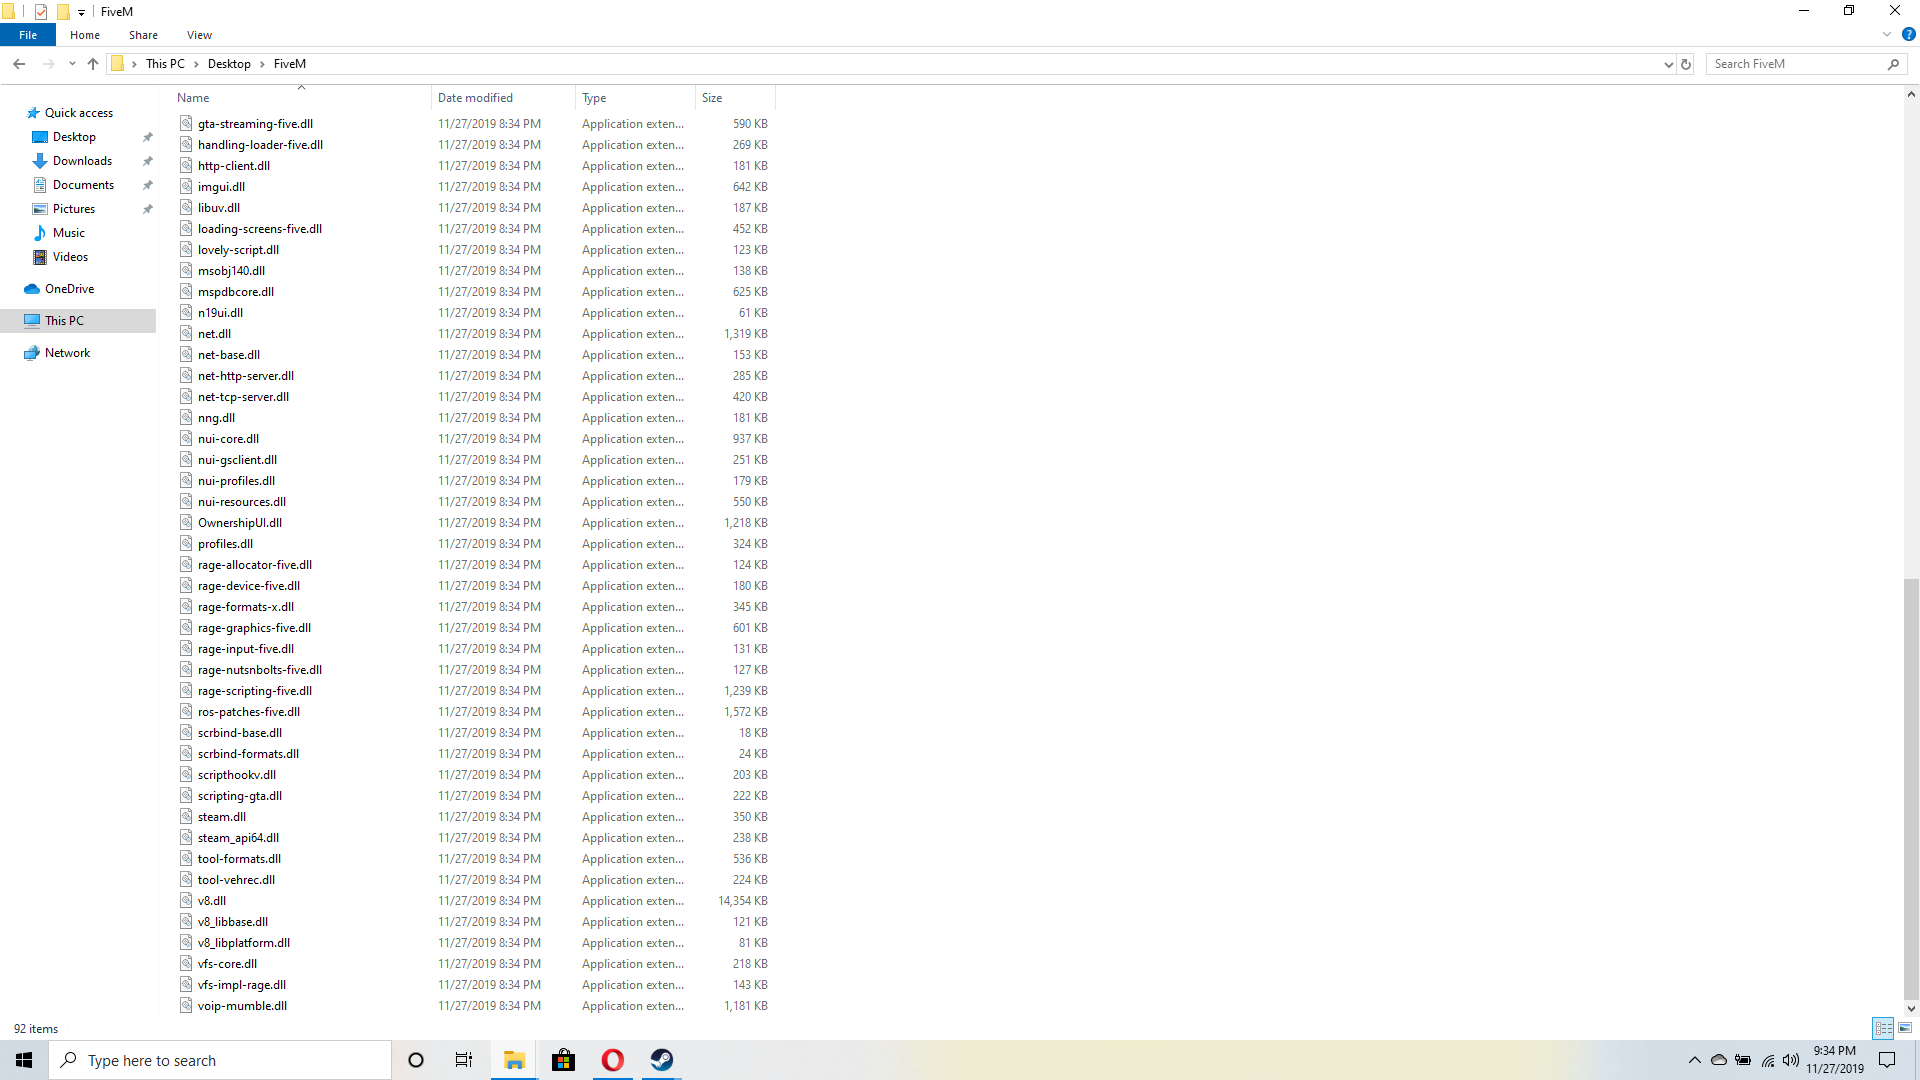
Task: Open Steam from the taskbar
Action: pyautogui.click(x=662, y=1060)
